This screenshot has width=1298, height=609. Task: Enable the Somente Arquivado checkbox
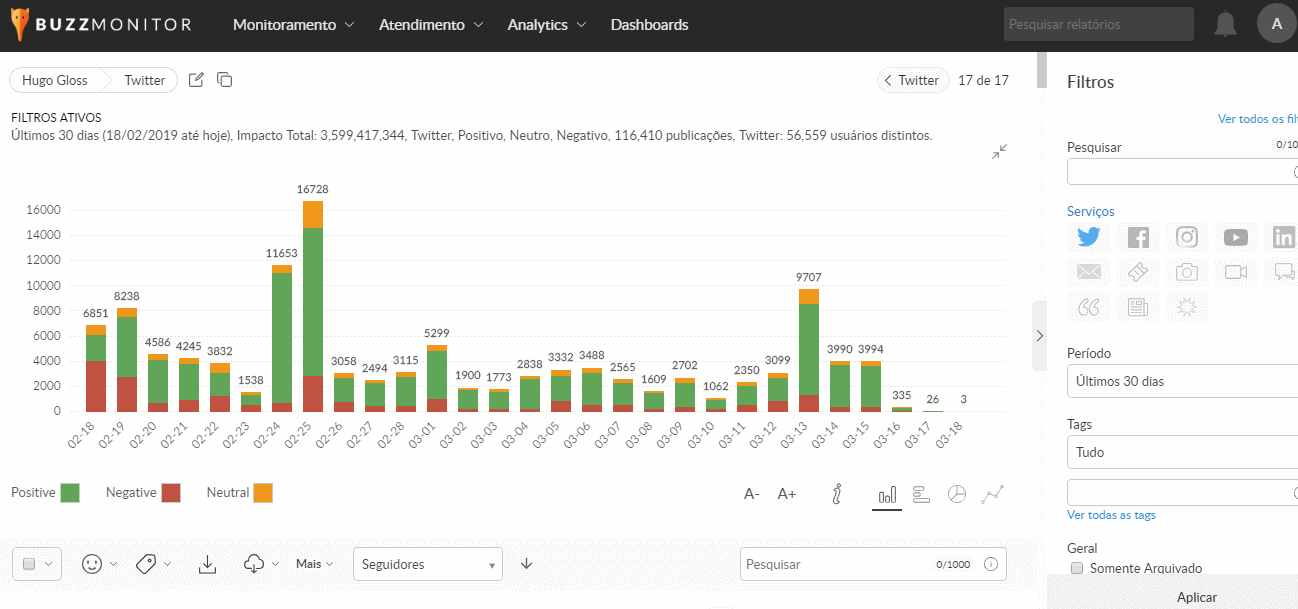(x=1077, y=568)
